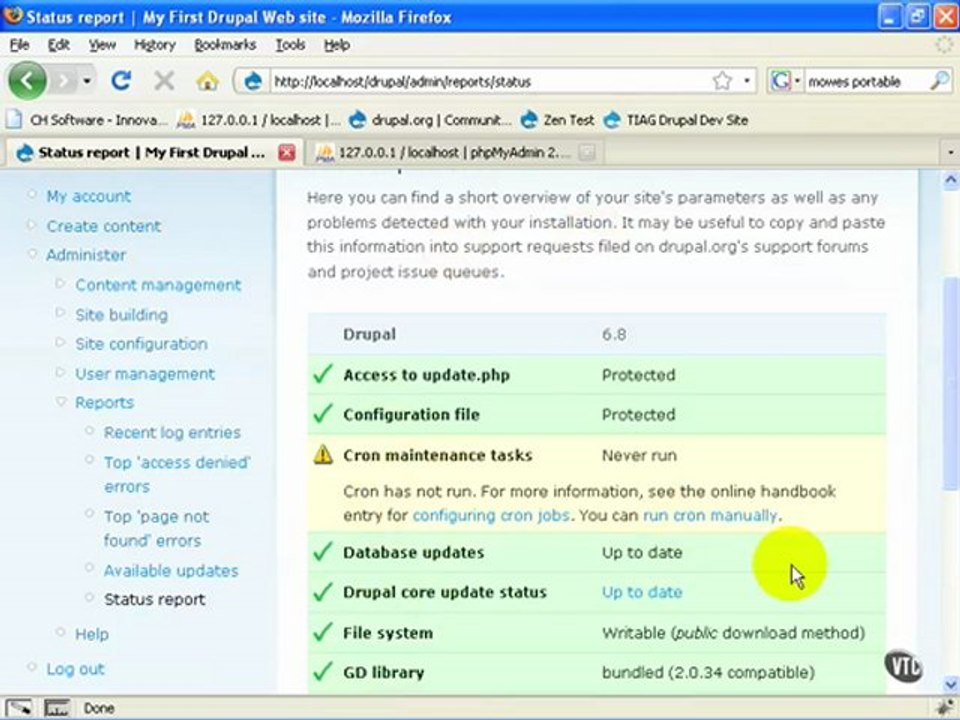Open the Bookmarks menu
Image resolution: width=960 pixels, height=720 pixels.
tap(225, 45)
